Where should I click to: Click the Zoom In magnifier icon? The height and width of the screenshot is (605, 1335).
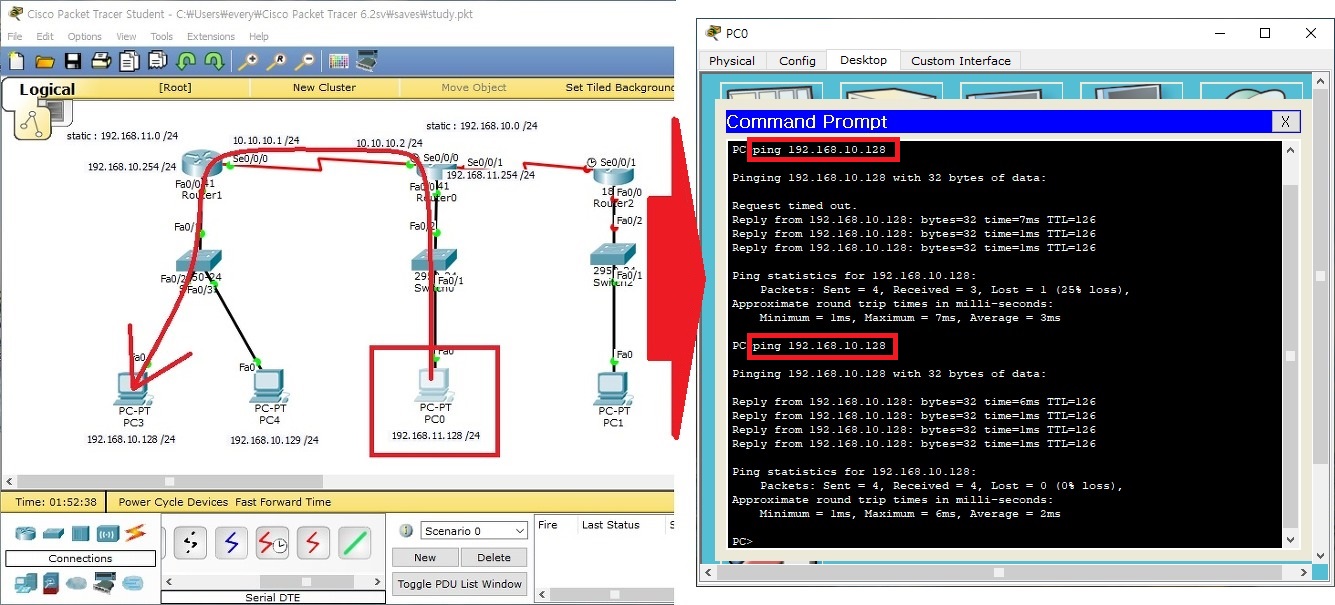click(247, 61)
